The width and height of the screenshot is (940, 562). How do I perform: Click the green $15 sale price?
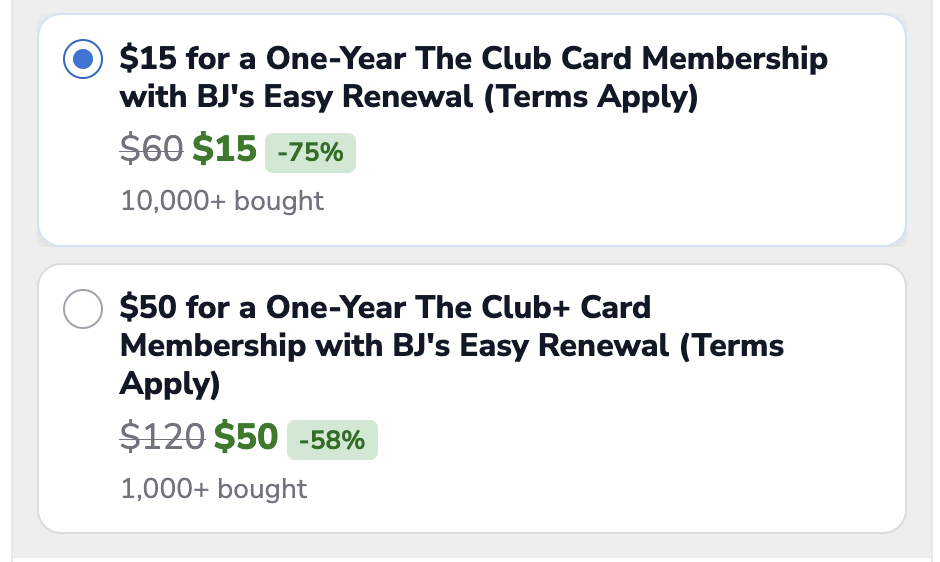click(225, 150)
